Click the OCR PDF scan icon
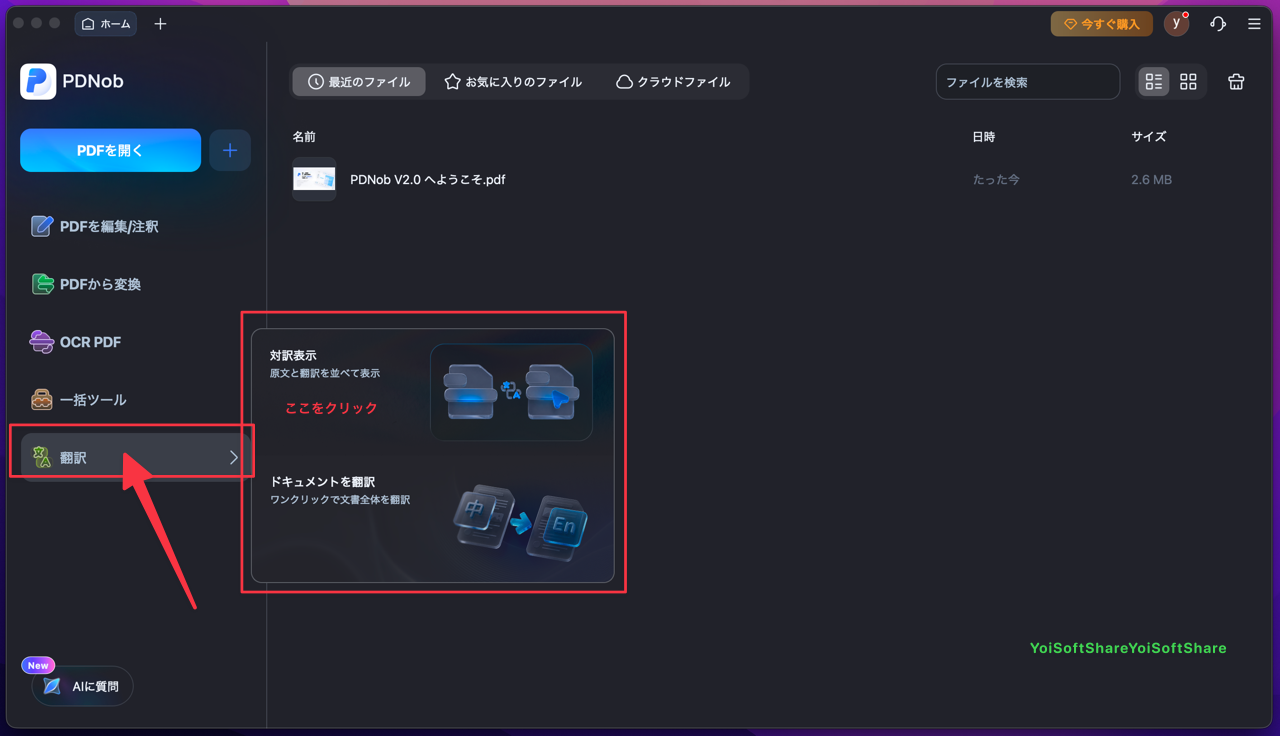Image resolution: width=1280 pixels, height=736 pixels. pos(42,342)
